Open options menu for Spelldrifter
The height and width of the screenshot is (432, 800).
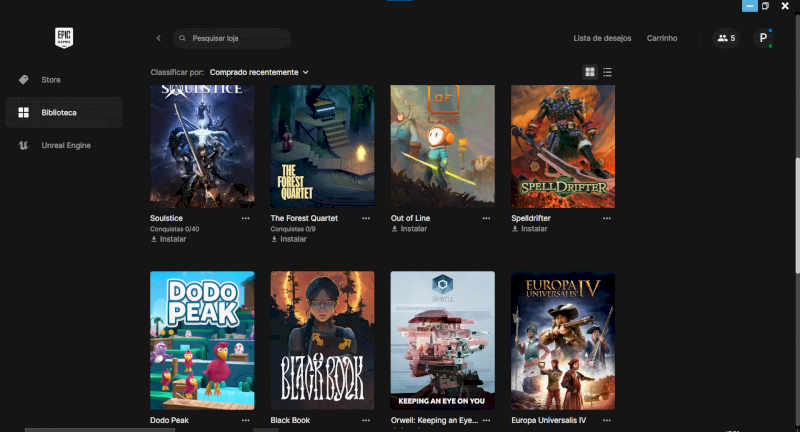[x=607, y=218]
